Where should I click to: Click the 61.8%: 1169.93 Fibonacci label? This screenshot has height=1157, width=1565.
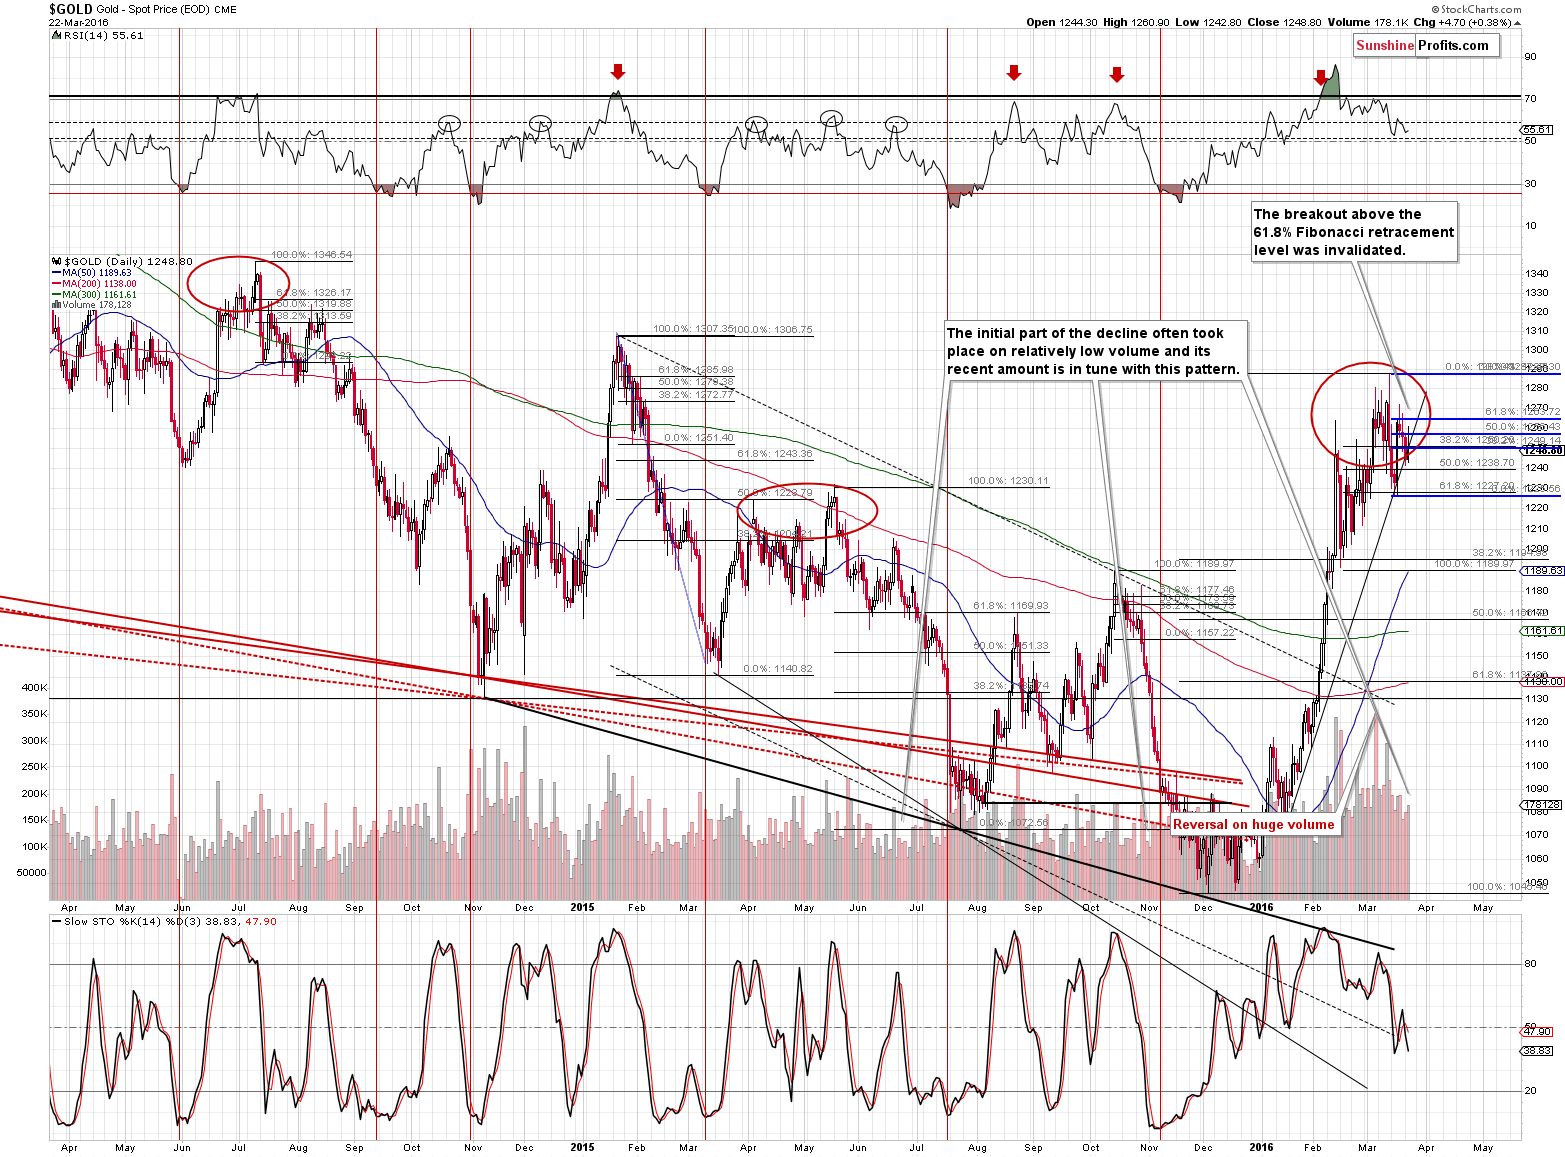[x=1011, y=606]
